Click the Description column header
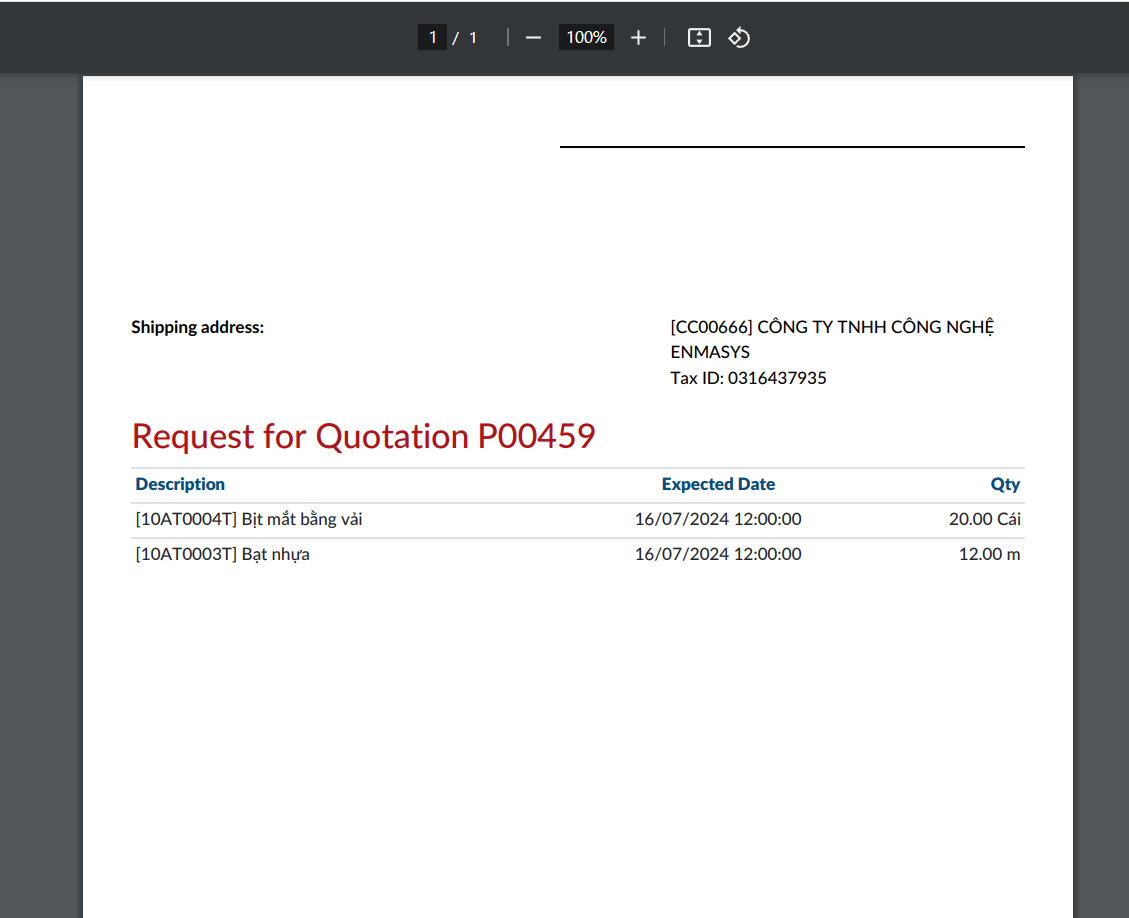The height and width of the screenshot is (918, 1129). (180, 484)
